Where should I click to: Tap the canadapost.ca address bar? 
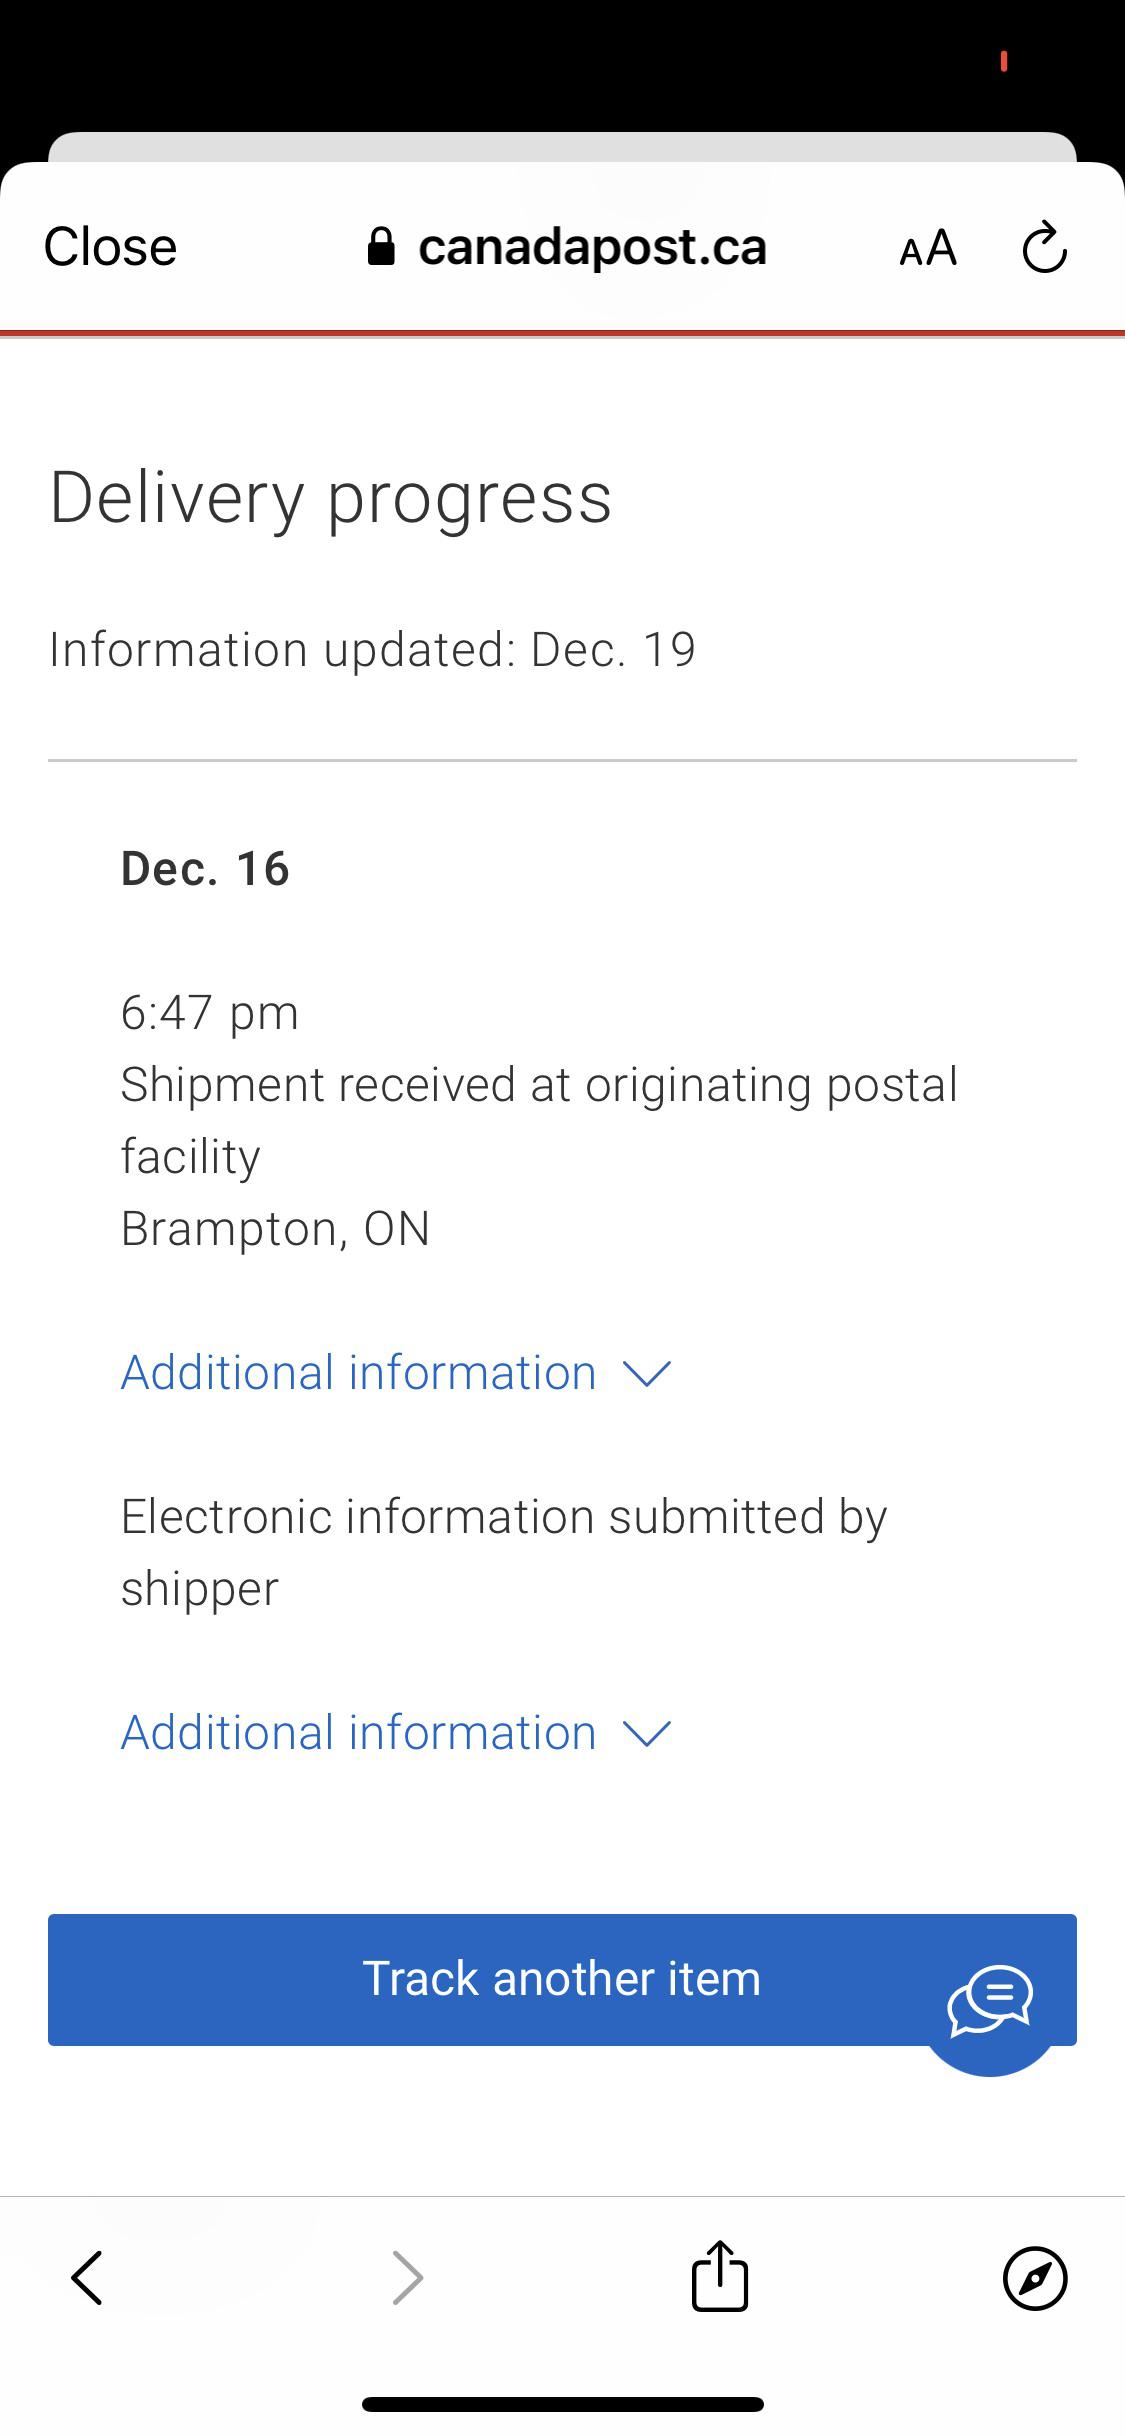coord(593,247)
